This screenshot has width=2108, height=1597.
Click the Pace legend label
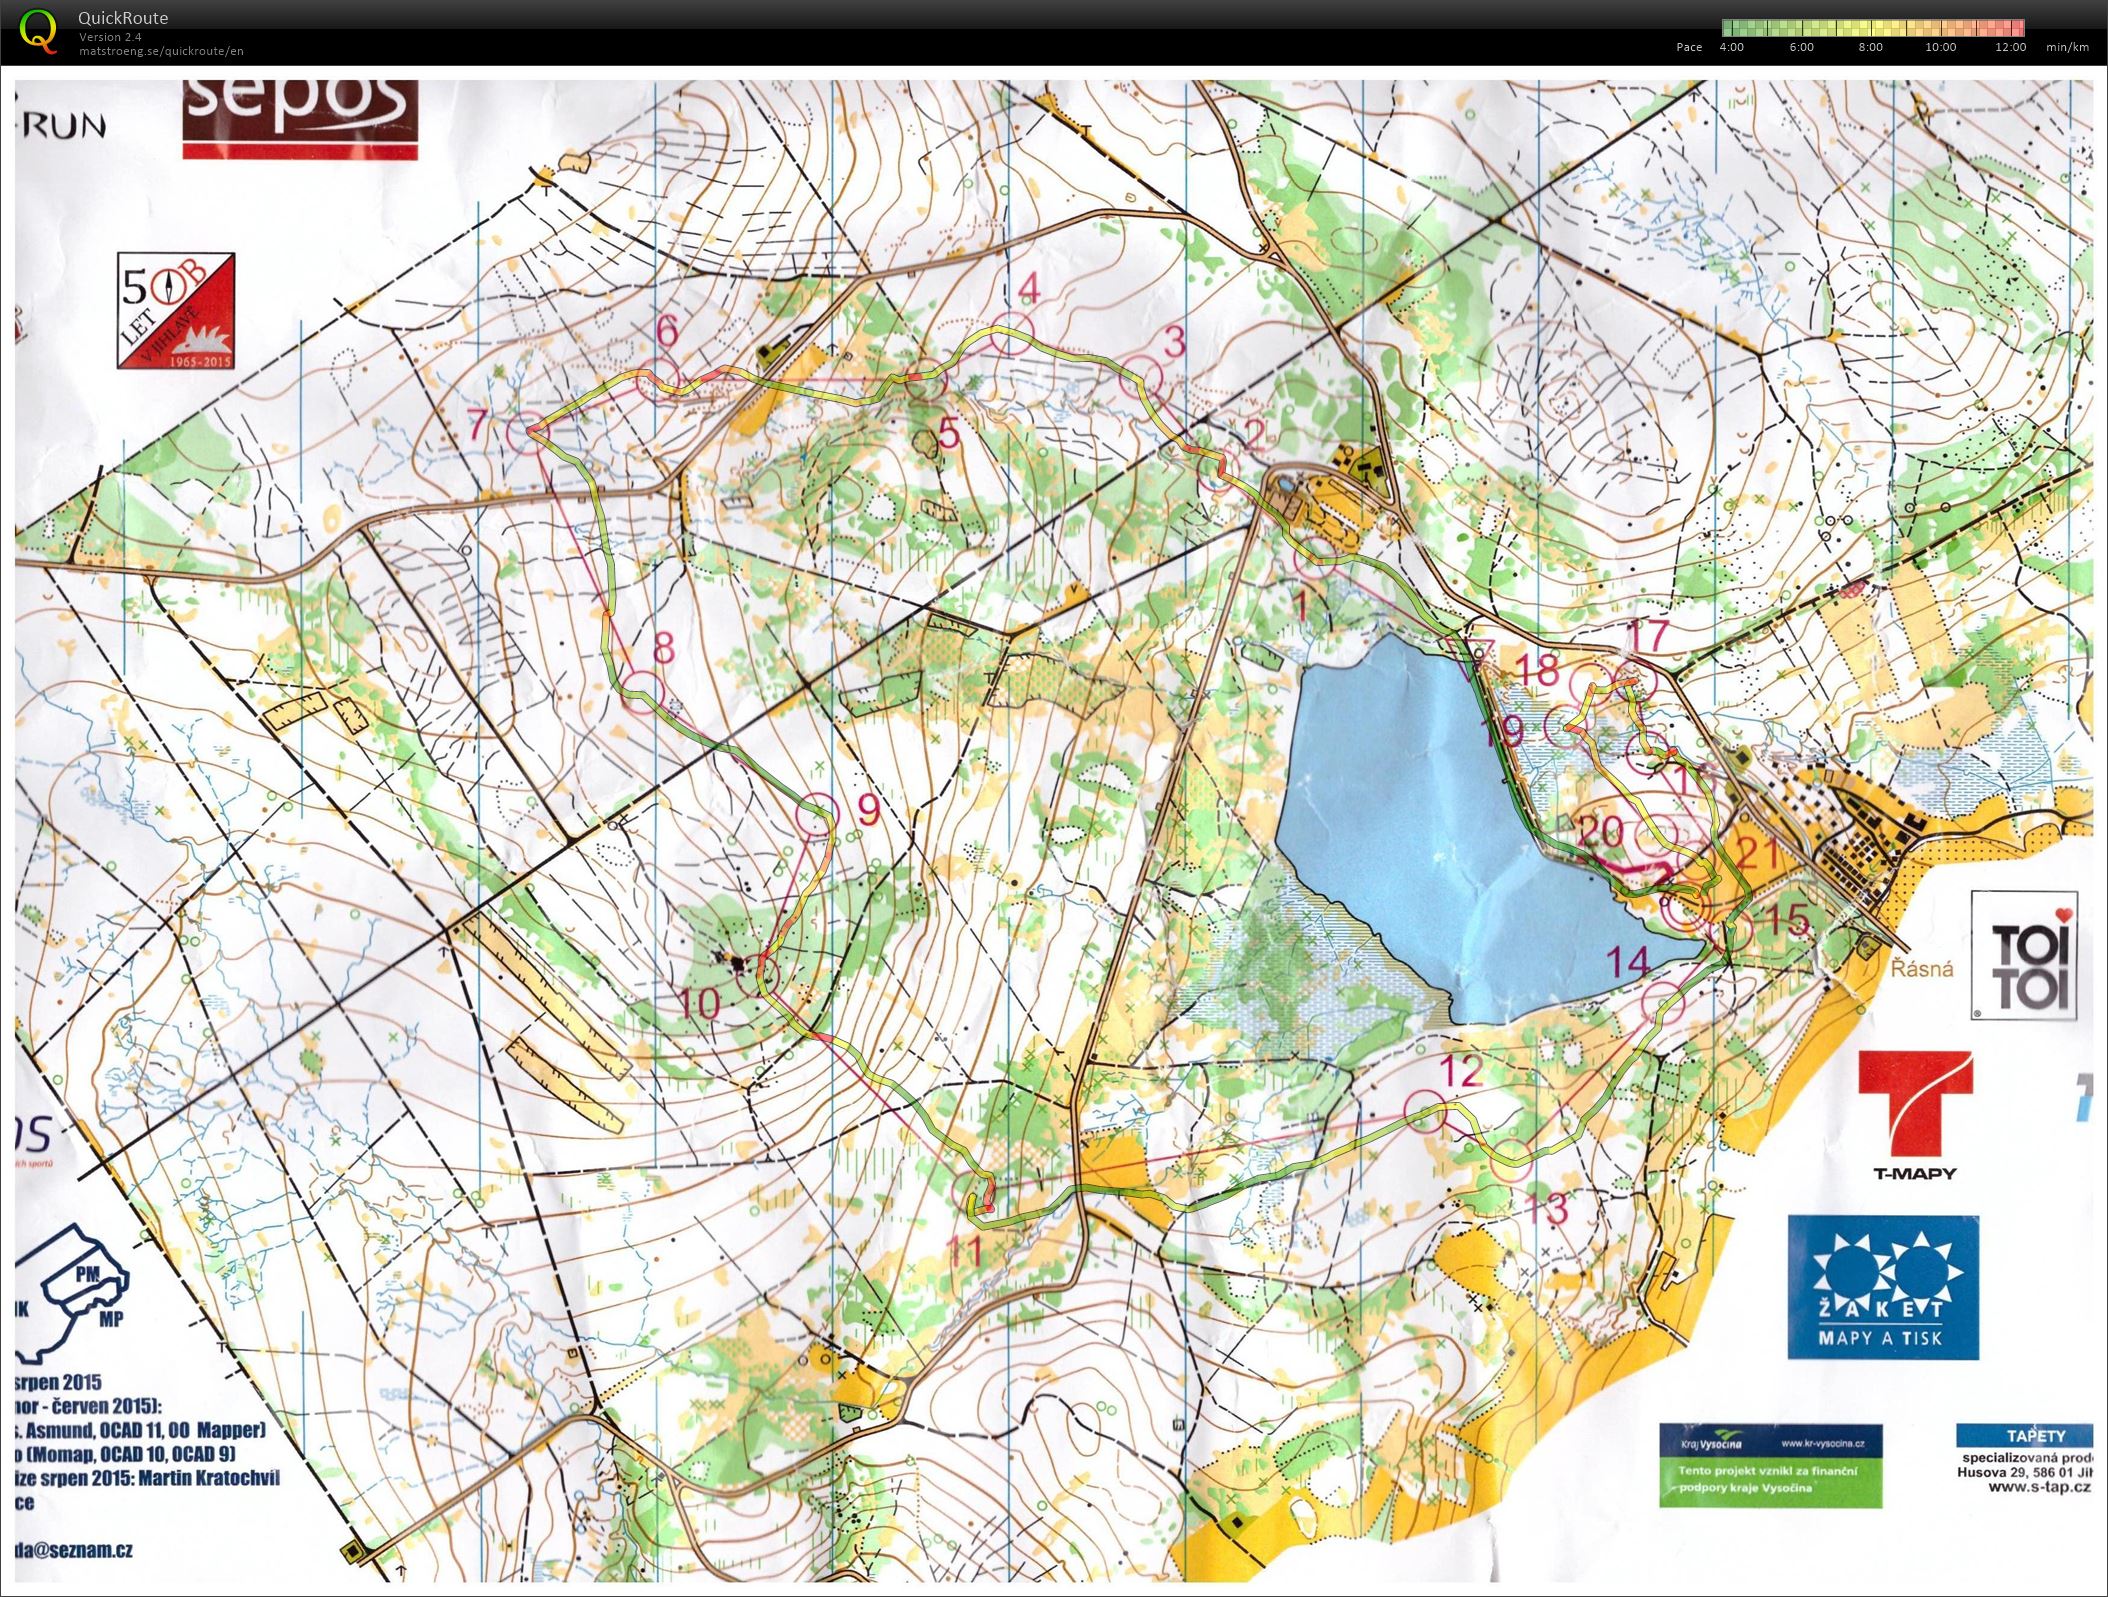pyautogui.click(x=1689, y=47)
